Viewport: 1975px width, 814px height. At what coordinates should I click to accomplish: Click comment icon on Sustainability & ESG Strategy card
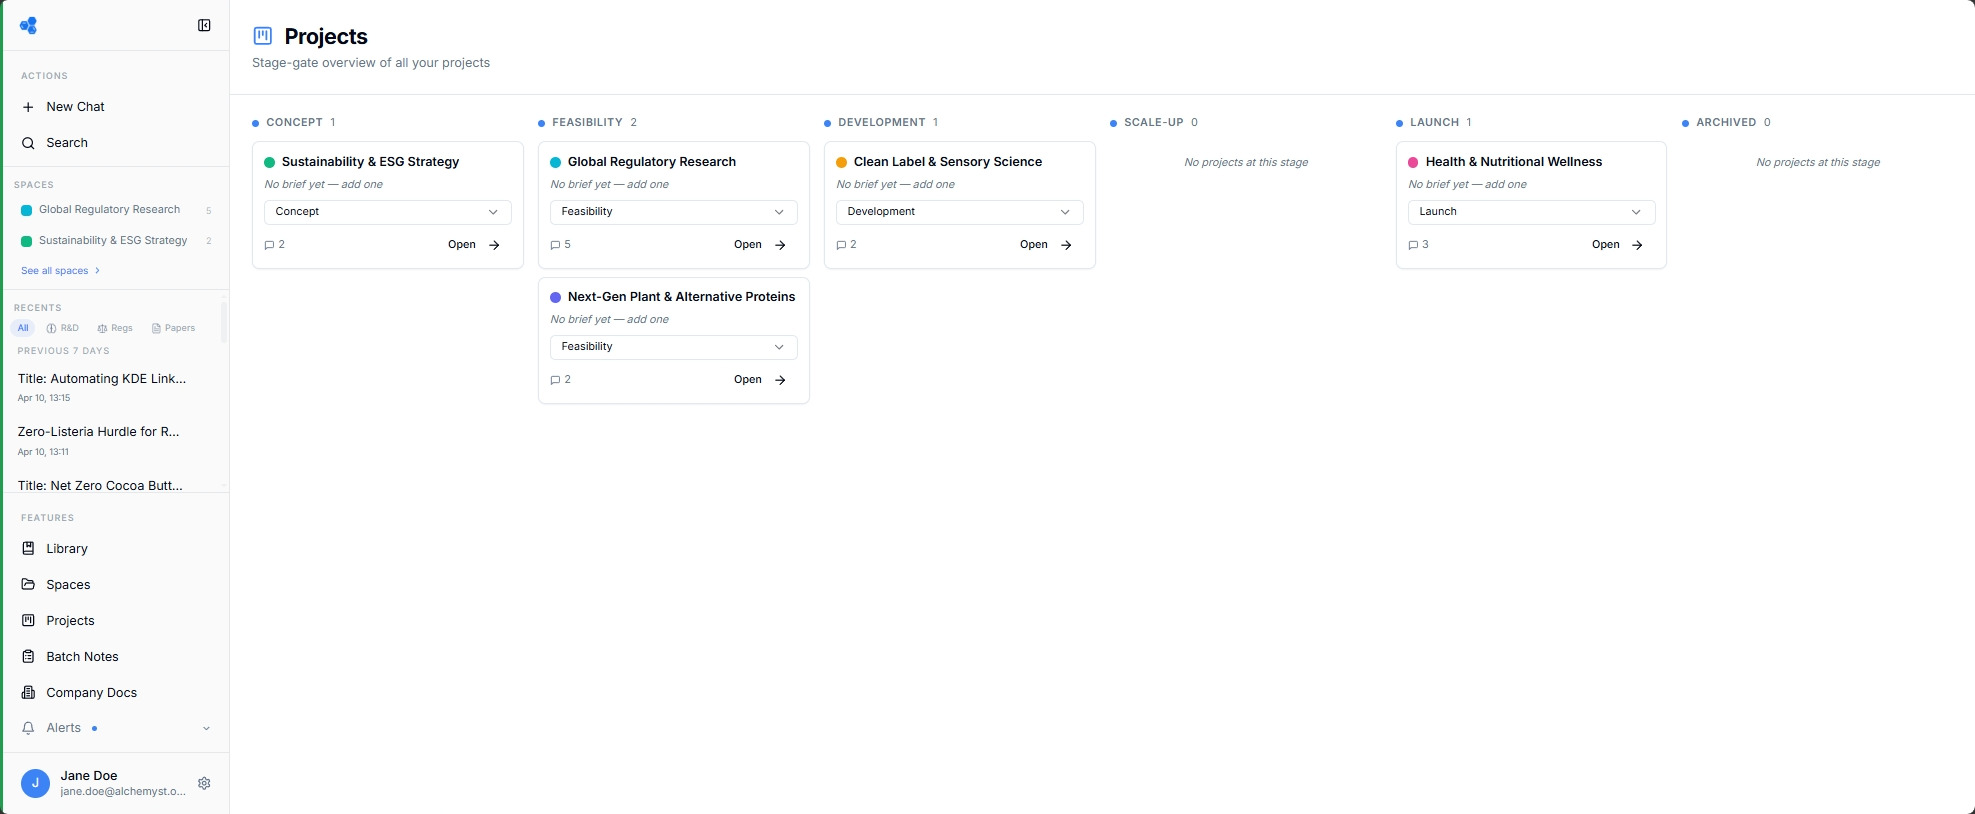[x=269, y=245]
